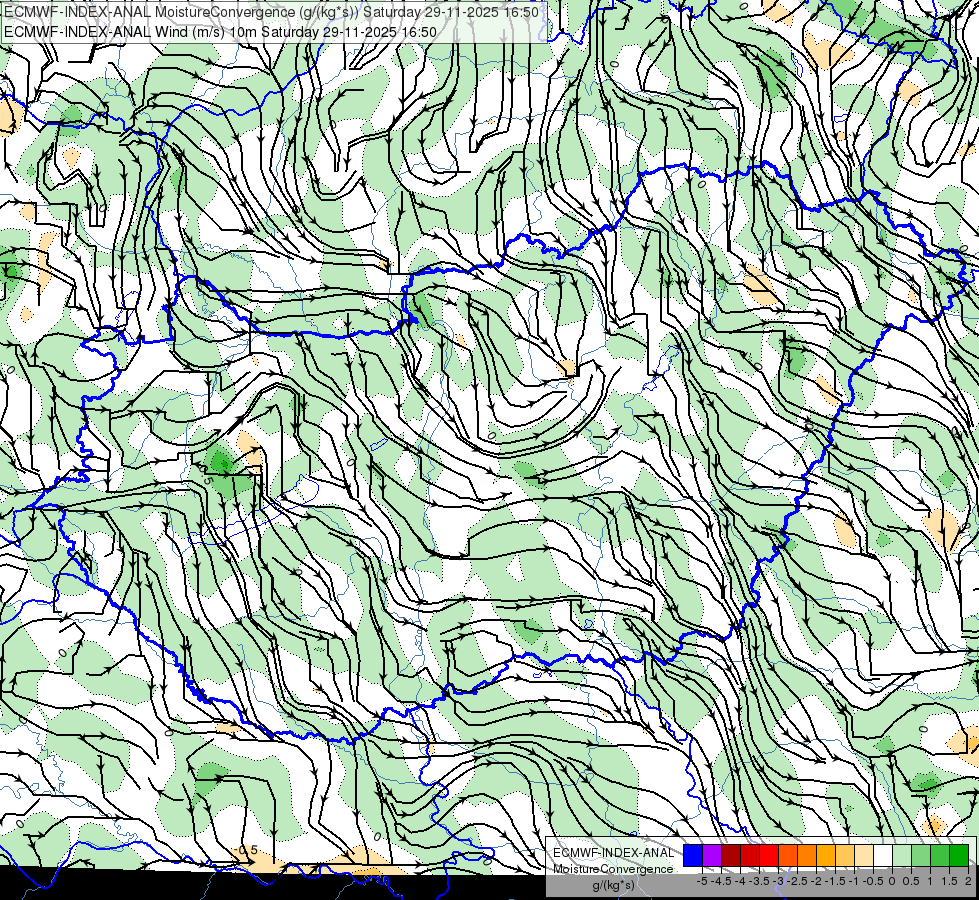Image resolution: width=979 pixels, height=900 pixels.
Task: Select the pale cream legend swatch before white
Action: point(864,856)
